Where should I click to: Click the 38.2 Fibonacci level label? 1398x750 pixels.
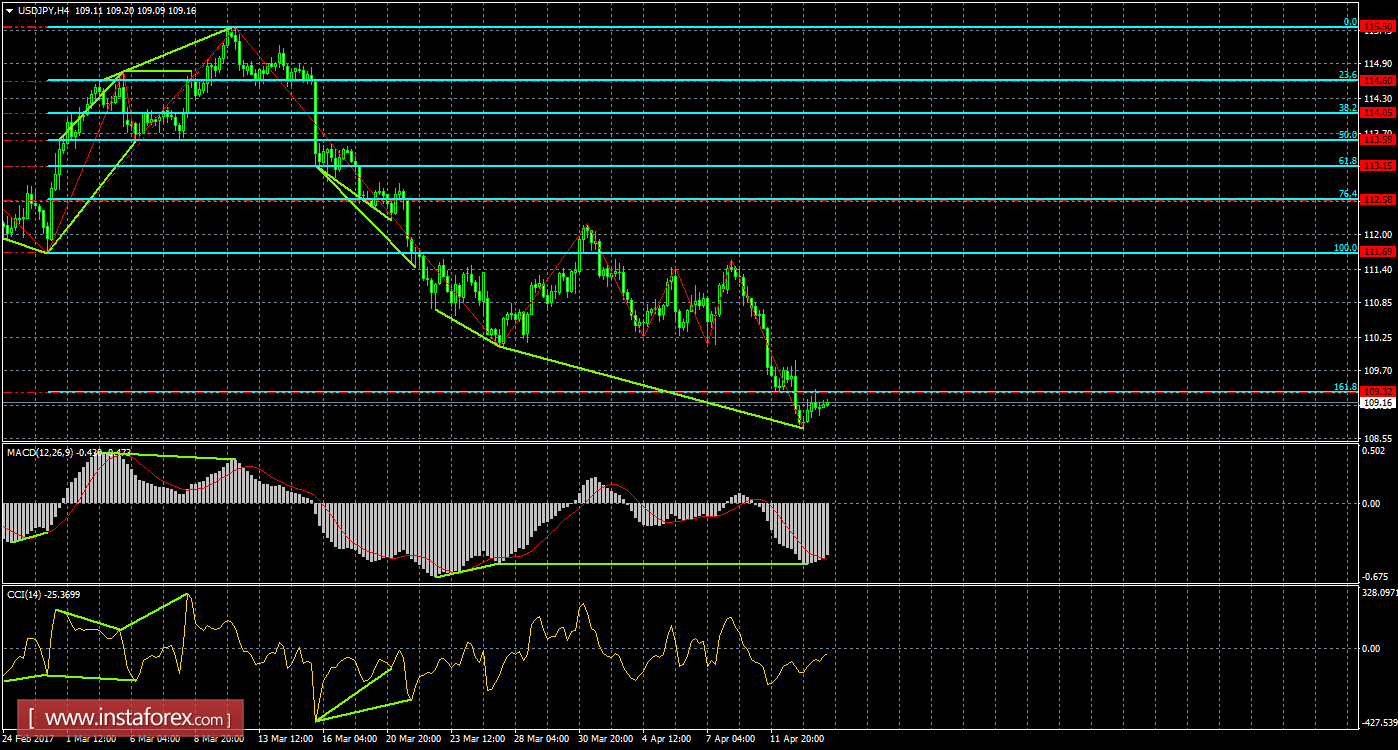click(x=1346, y=106)
